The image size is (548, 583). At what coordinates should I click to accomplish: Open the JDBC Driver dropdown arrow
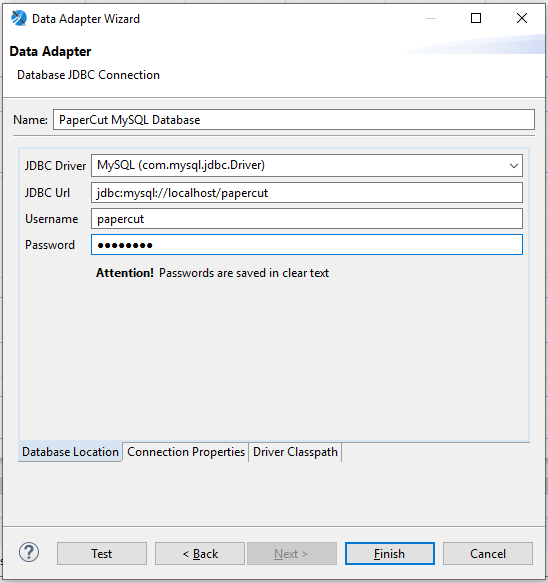(x=513, y=165)
